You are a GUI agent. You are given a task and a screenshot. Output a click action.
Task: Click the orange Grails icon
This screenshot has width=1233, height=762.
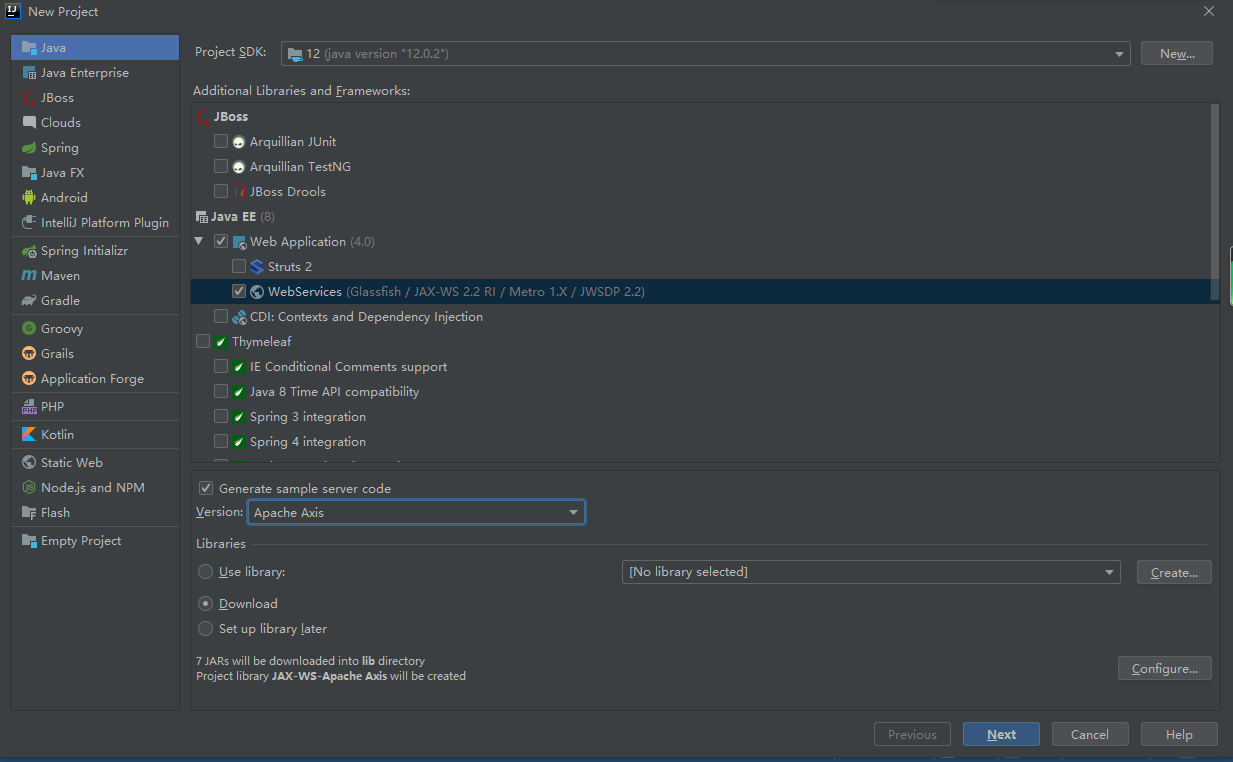point(29,353)
